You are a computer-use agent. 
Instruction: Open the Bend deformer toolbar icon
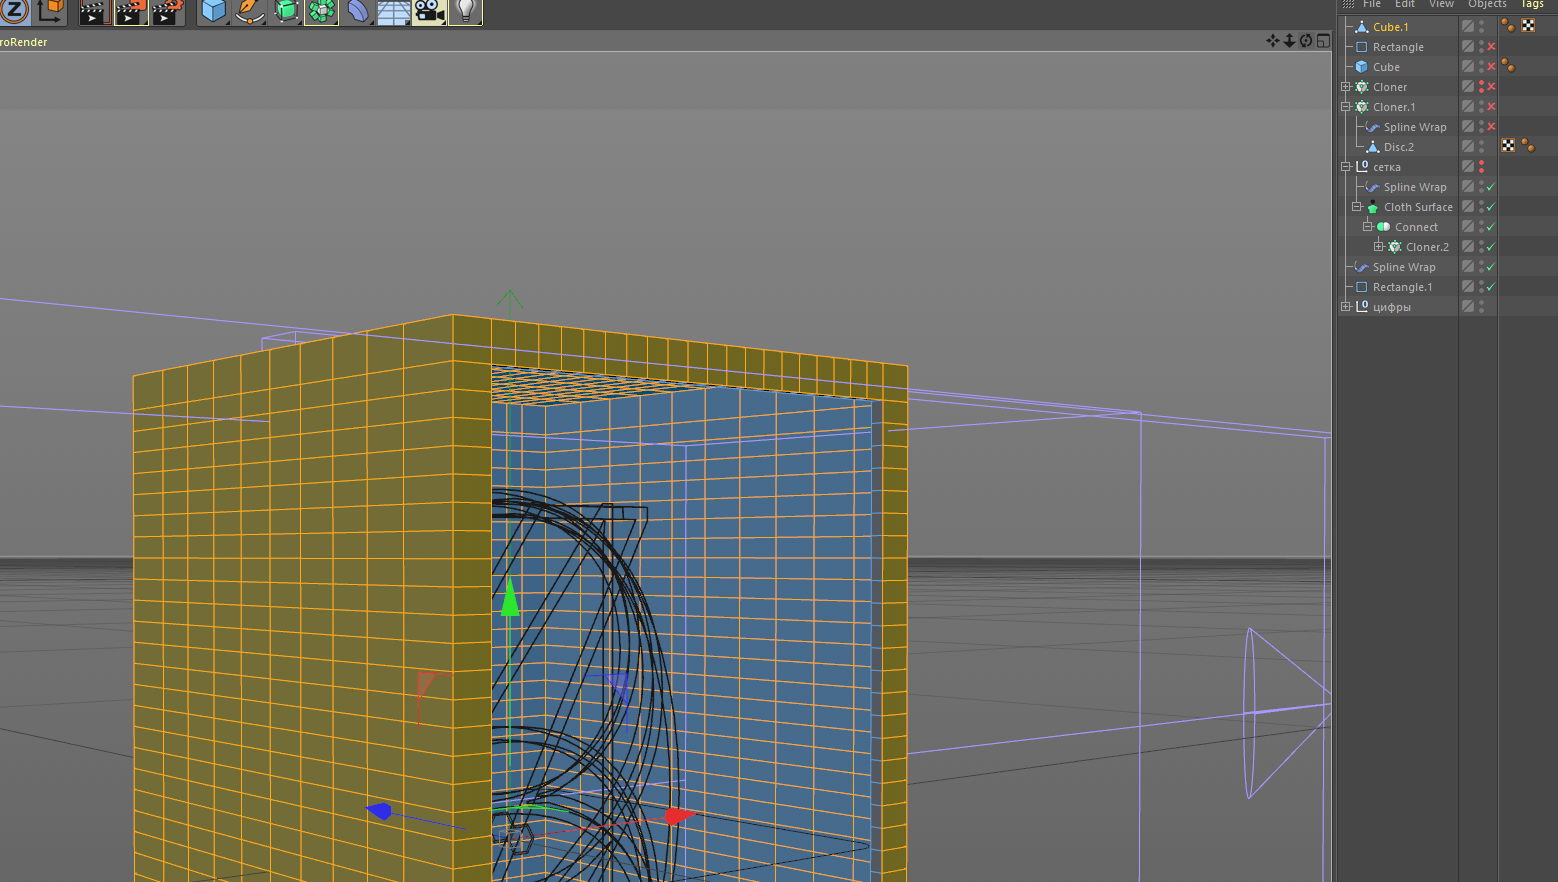[357, 12]
